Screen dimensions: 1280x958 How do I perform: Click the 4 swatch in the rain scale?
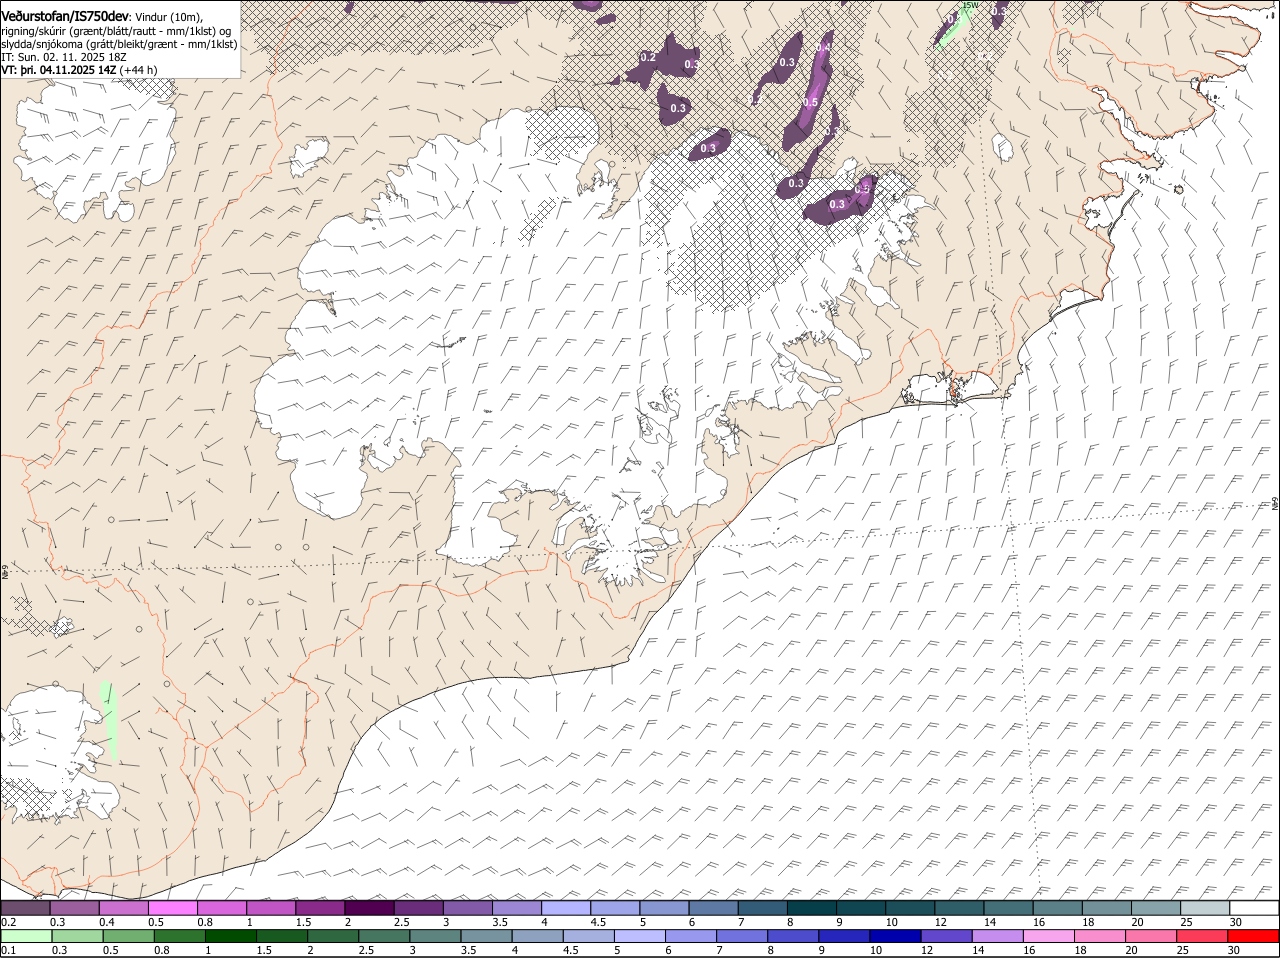coord(537,936)
